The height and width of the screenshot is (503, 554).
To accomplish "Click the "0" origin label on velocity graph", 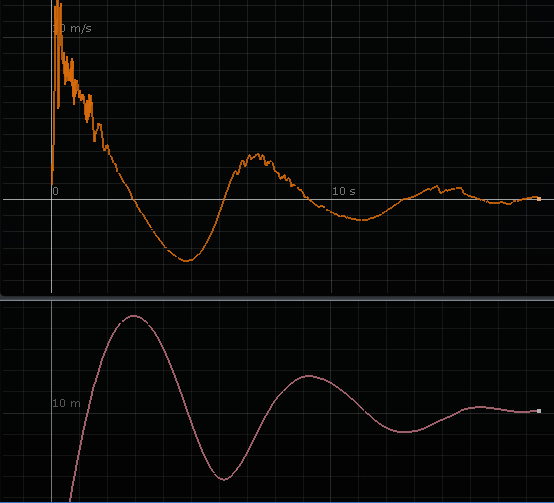I will click(x=55, y=191).
